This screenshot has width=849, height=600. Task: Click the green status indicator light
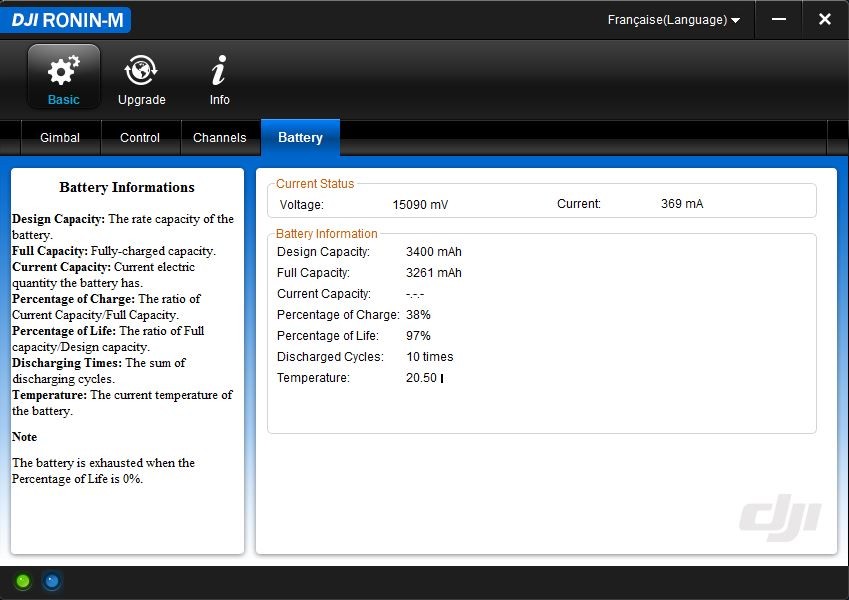23,582
